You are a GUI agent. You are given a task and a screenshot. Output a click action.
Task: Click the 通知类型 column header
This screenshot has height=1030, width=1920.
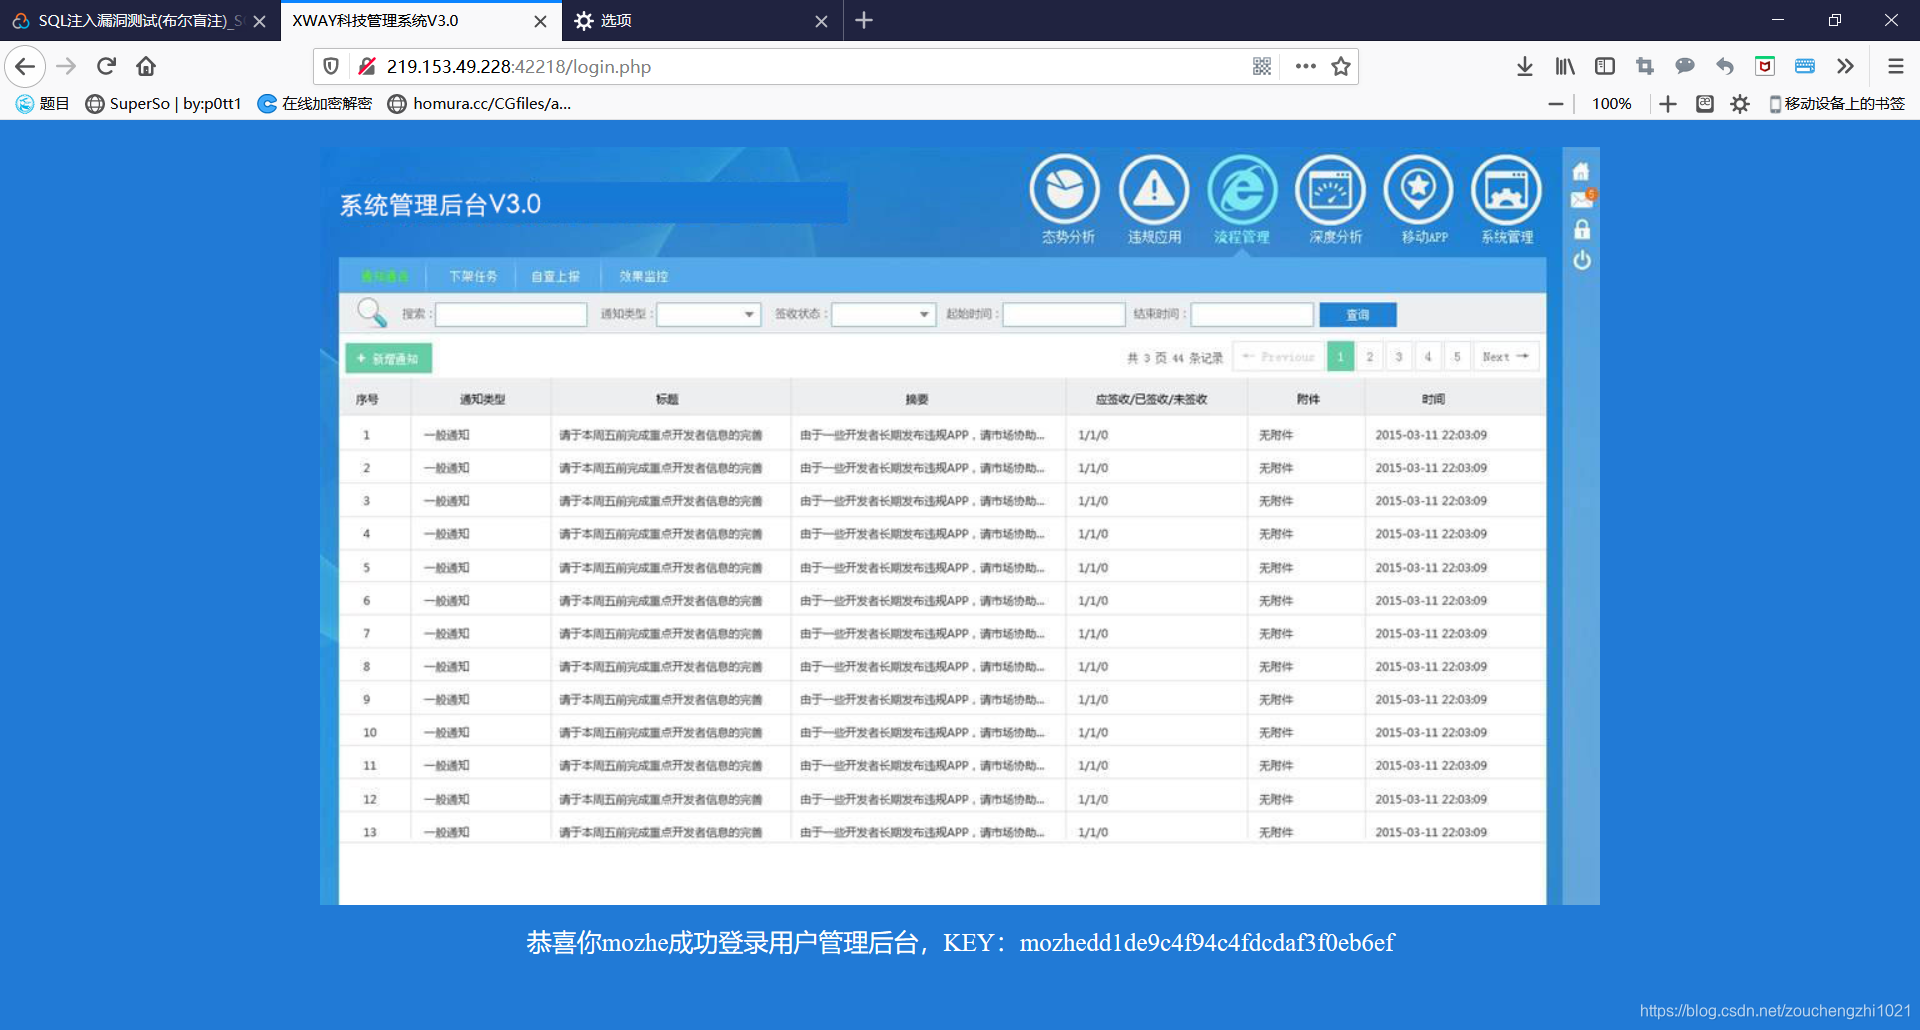(482, 399)
